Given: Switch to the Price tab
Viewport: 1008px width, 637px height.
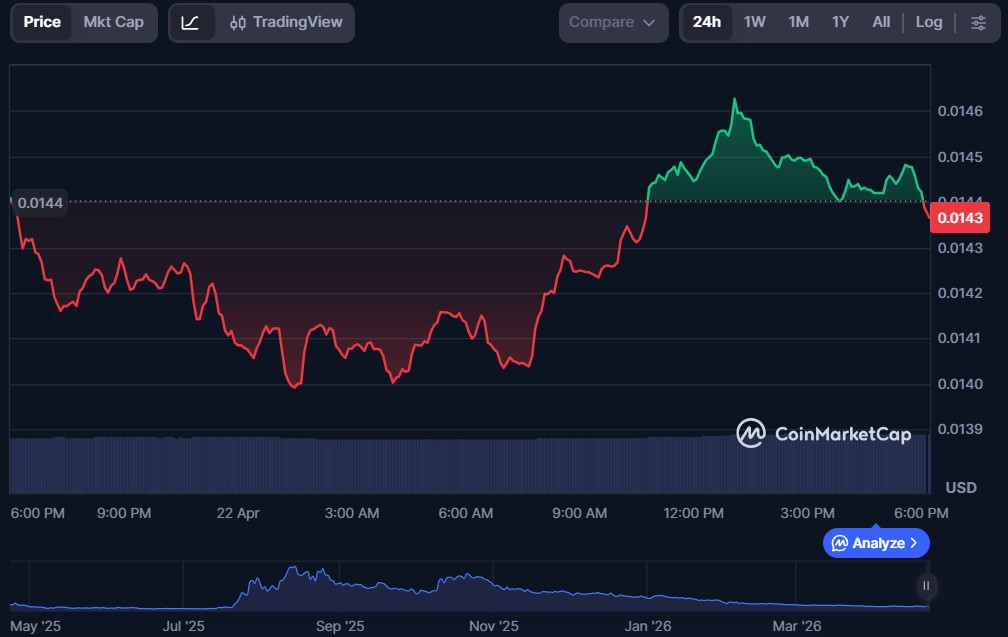Looking at the screenshot, I should [x=42, y=22].
